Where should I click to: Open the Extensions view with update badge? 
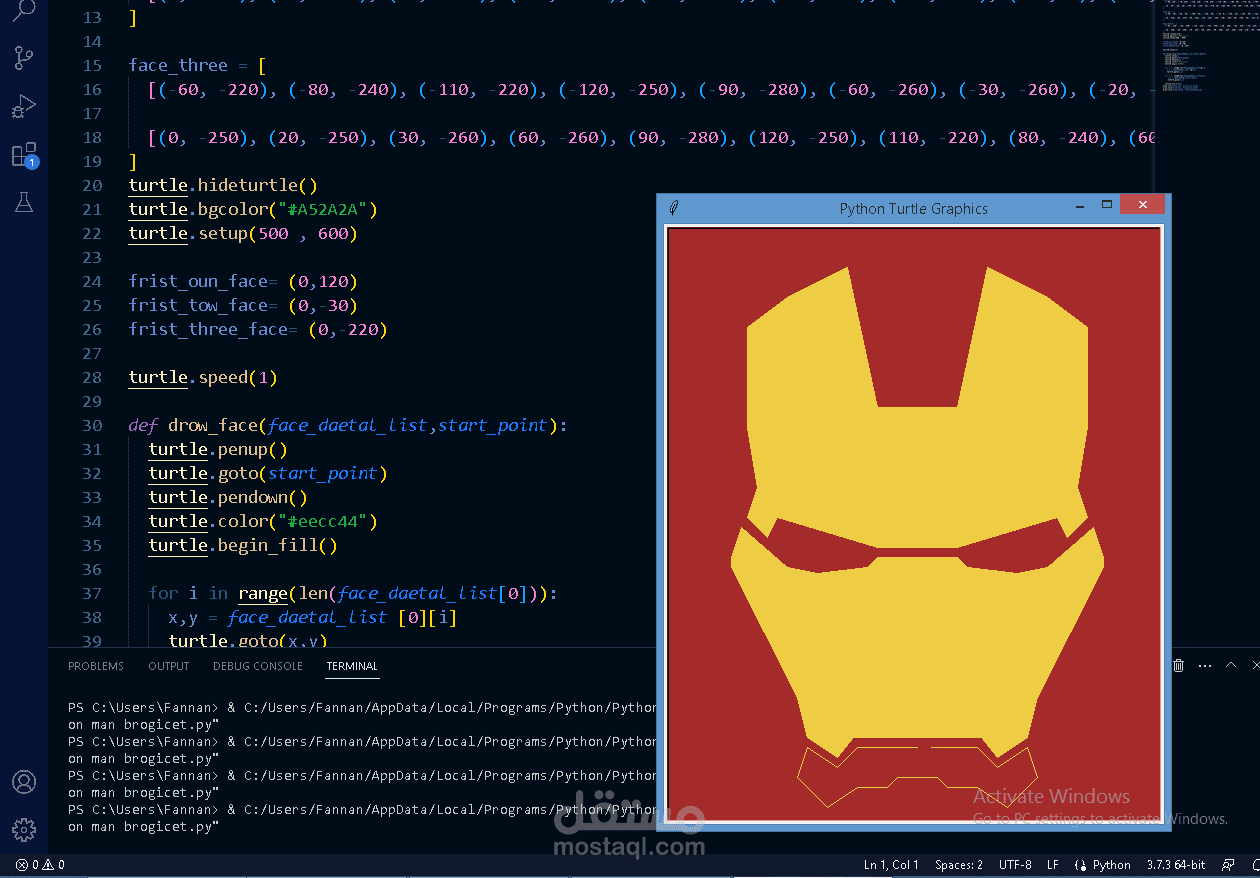(24, 155)
